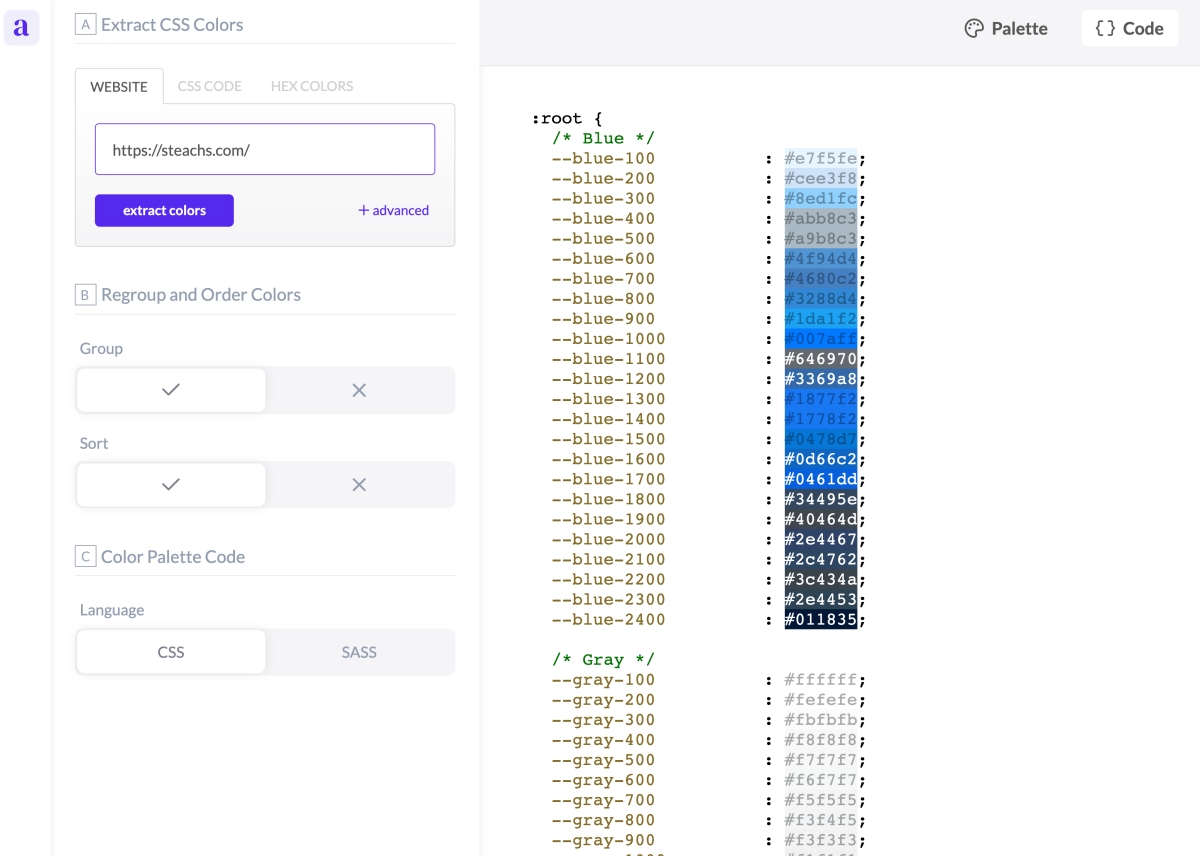
Task: Click the #011835 blue-2400 color swatch
Action: point(820,620)
